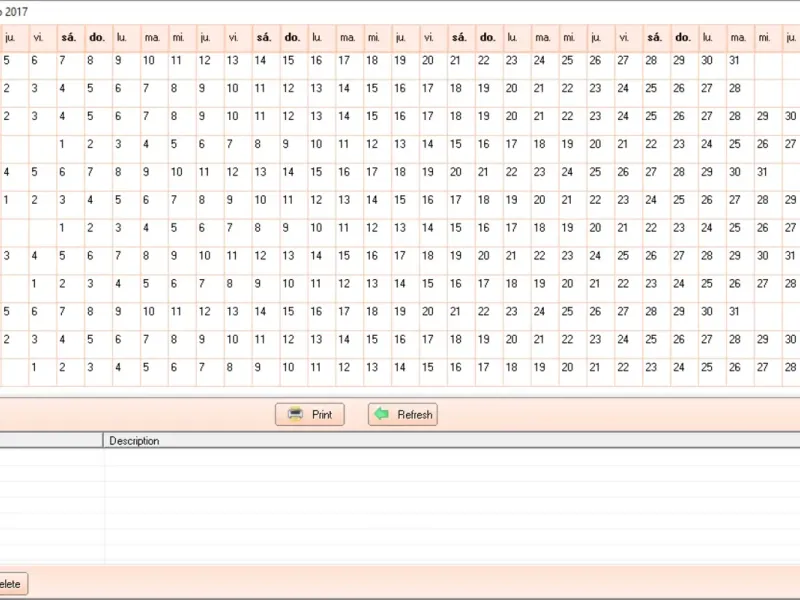Click vi. header above top-row day 27
The image size is (800, 600).
click(x=623, y=37)
